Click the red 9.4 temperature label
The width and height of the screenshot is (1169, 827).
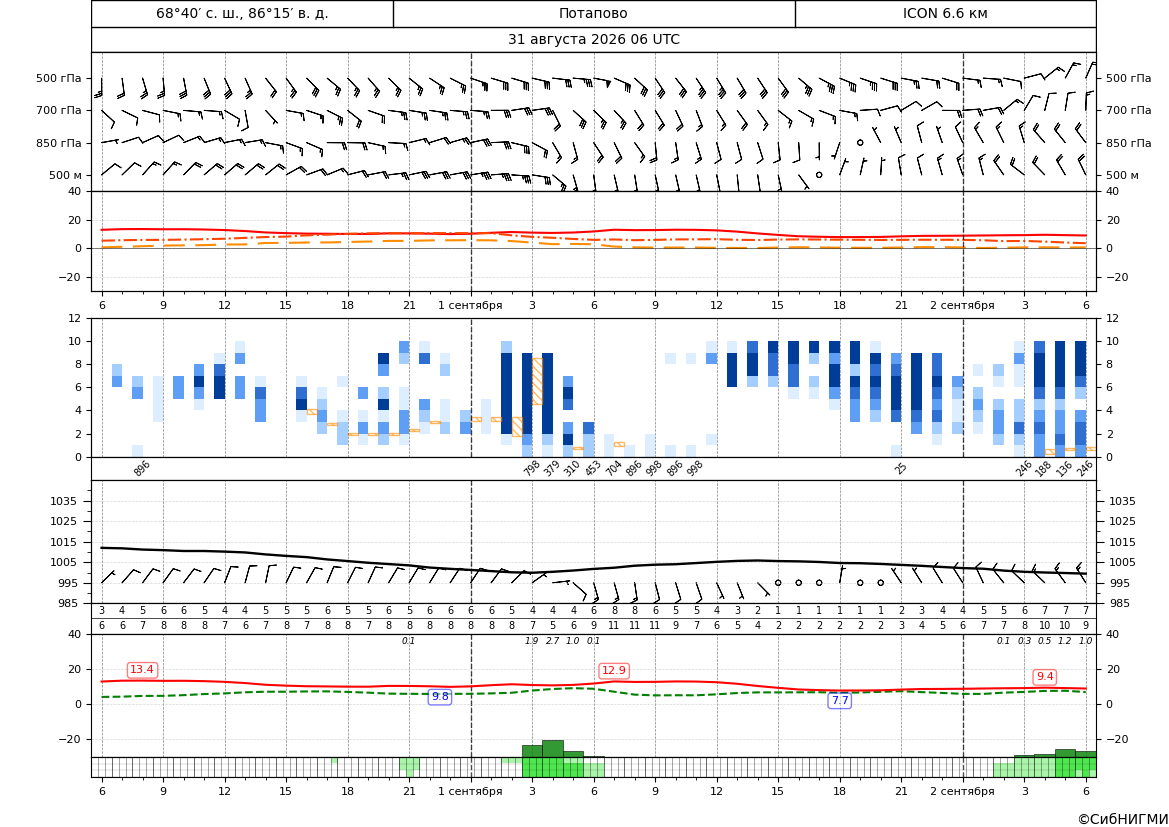(1044, 676)
